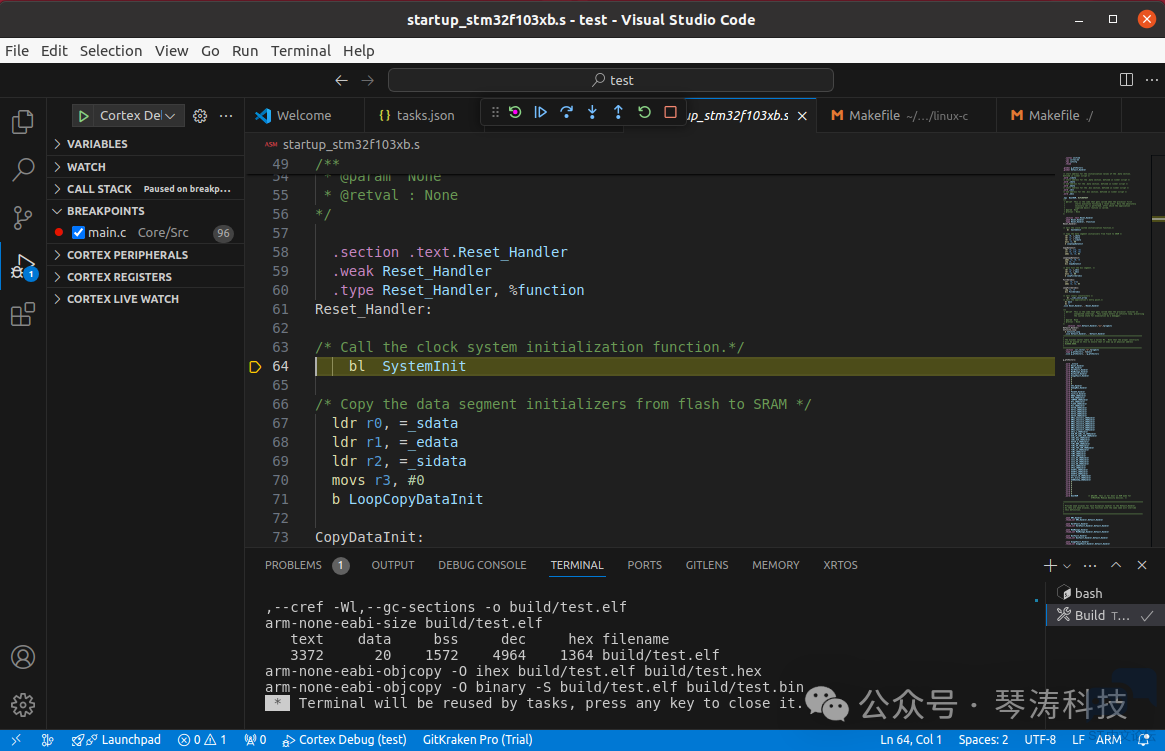Screen dimensions: 1165x751
Task: Open the Selection menu
Action: click(111, 51)
